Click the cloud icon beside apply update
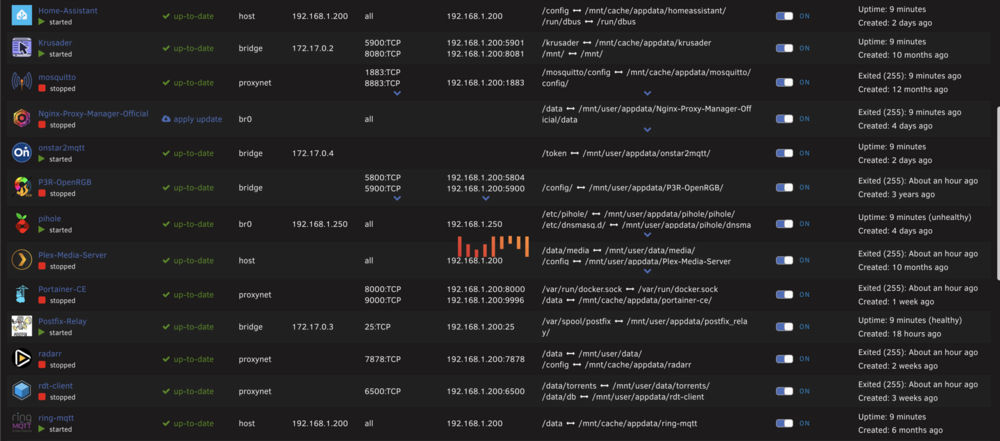 166,119
